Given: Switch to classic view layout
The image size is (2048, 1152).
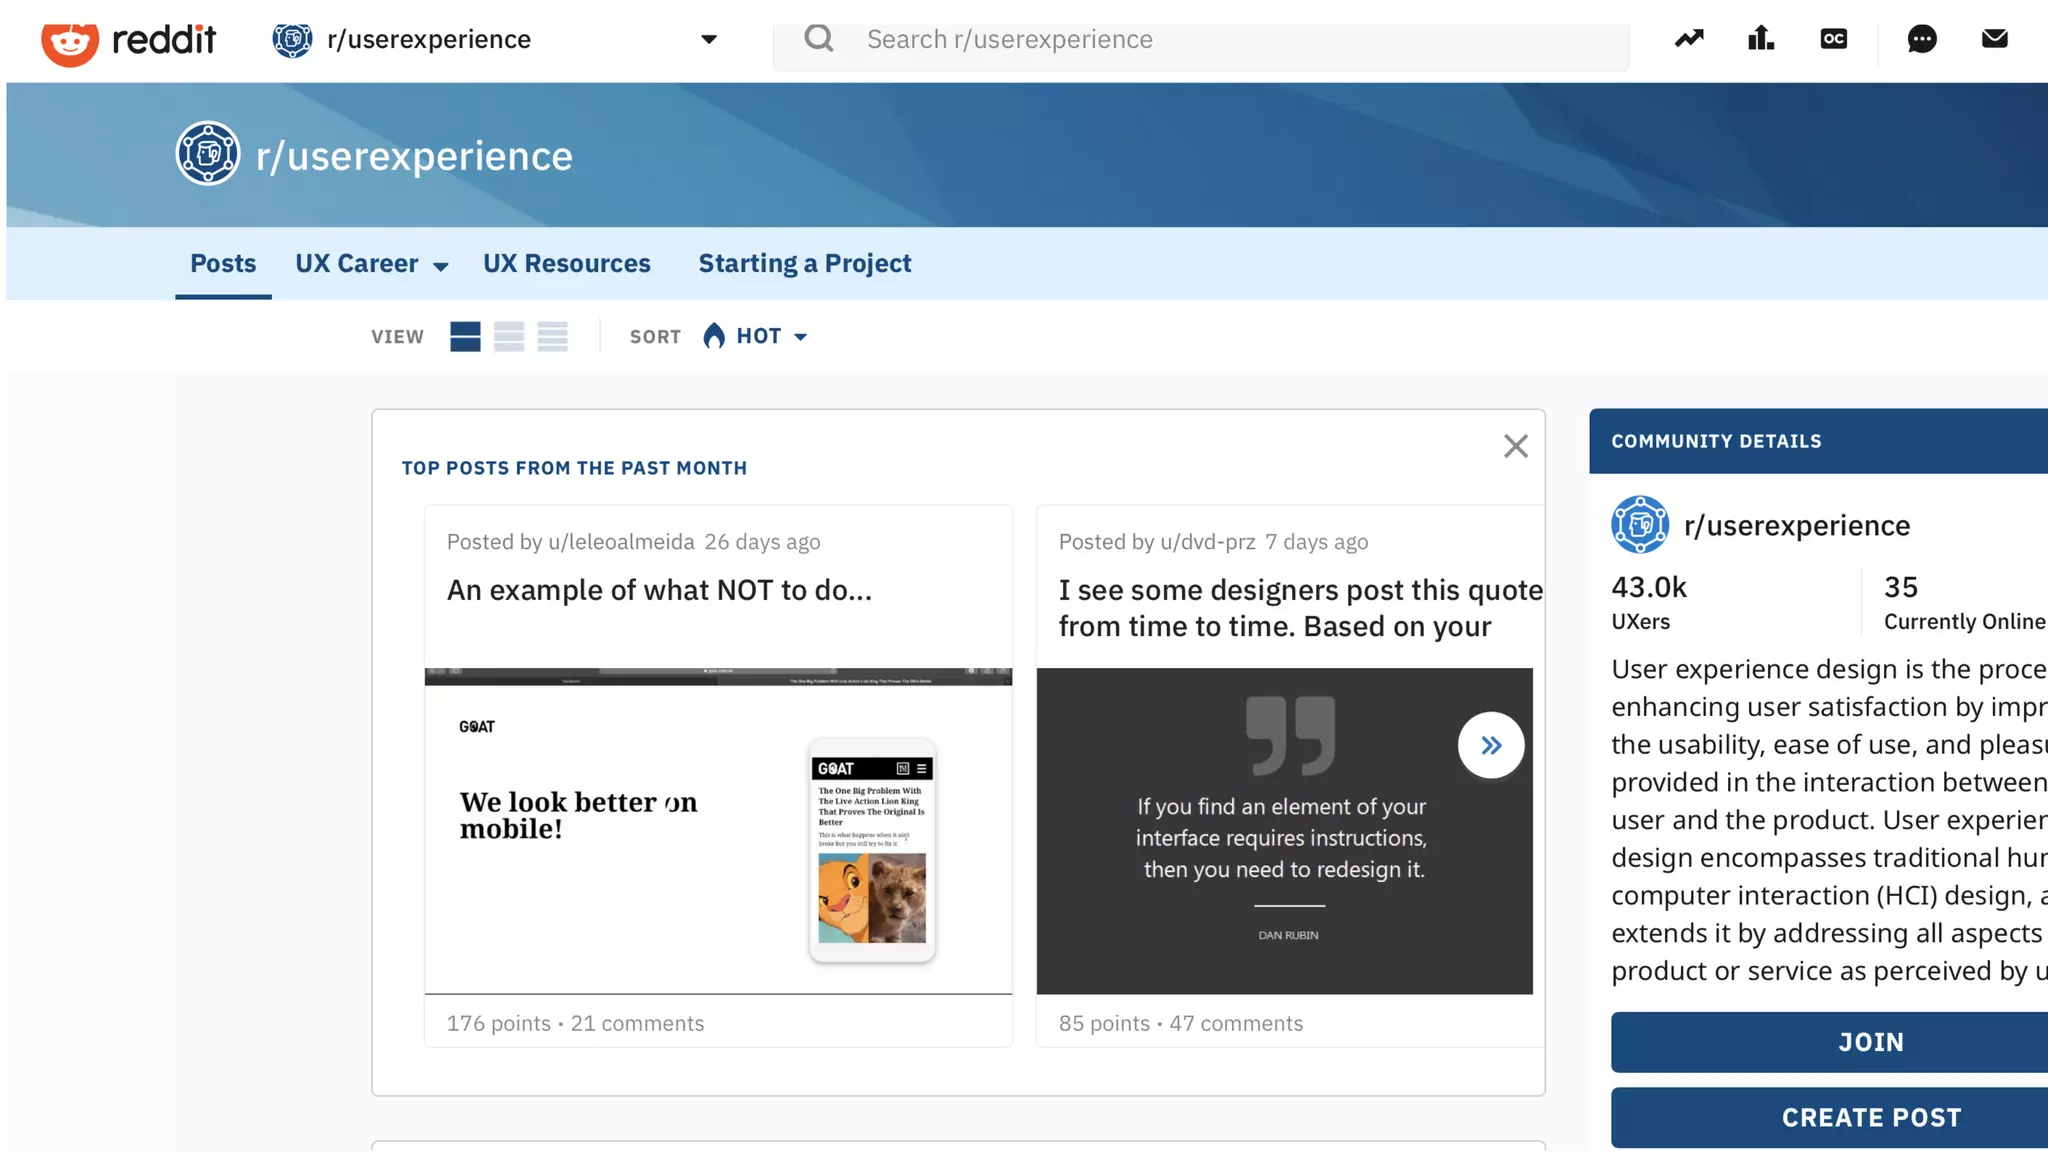Looking at the screenshot, I should pos(509,337).
